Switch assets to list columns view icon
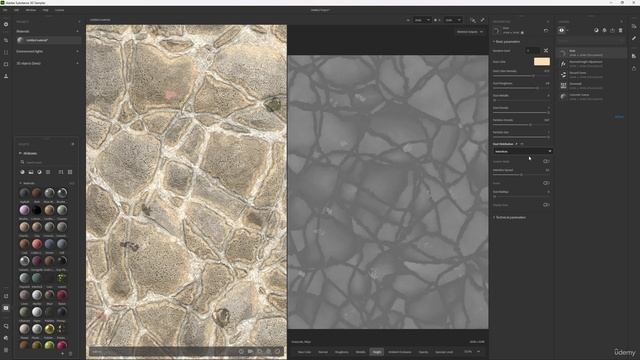 click(x=61, y=172)
